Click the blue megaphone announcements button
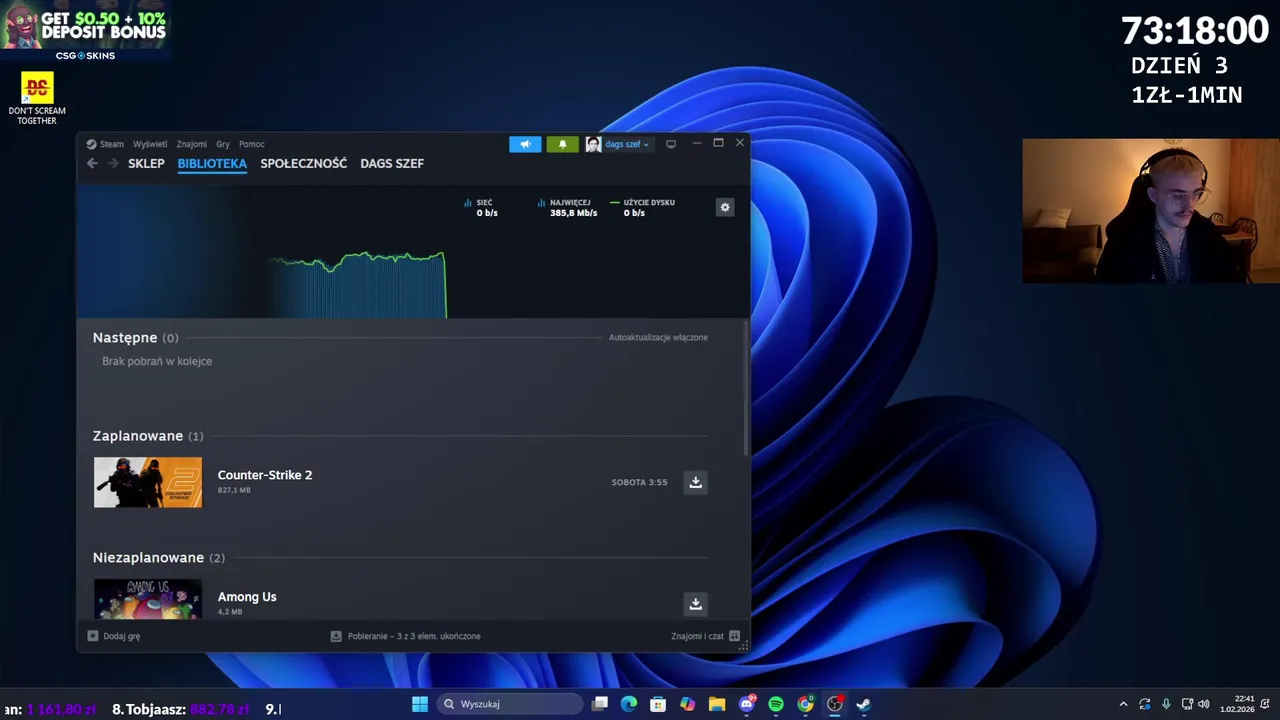 (525, 144)
